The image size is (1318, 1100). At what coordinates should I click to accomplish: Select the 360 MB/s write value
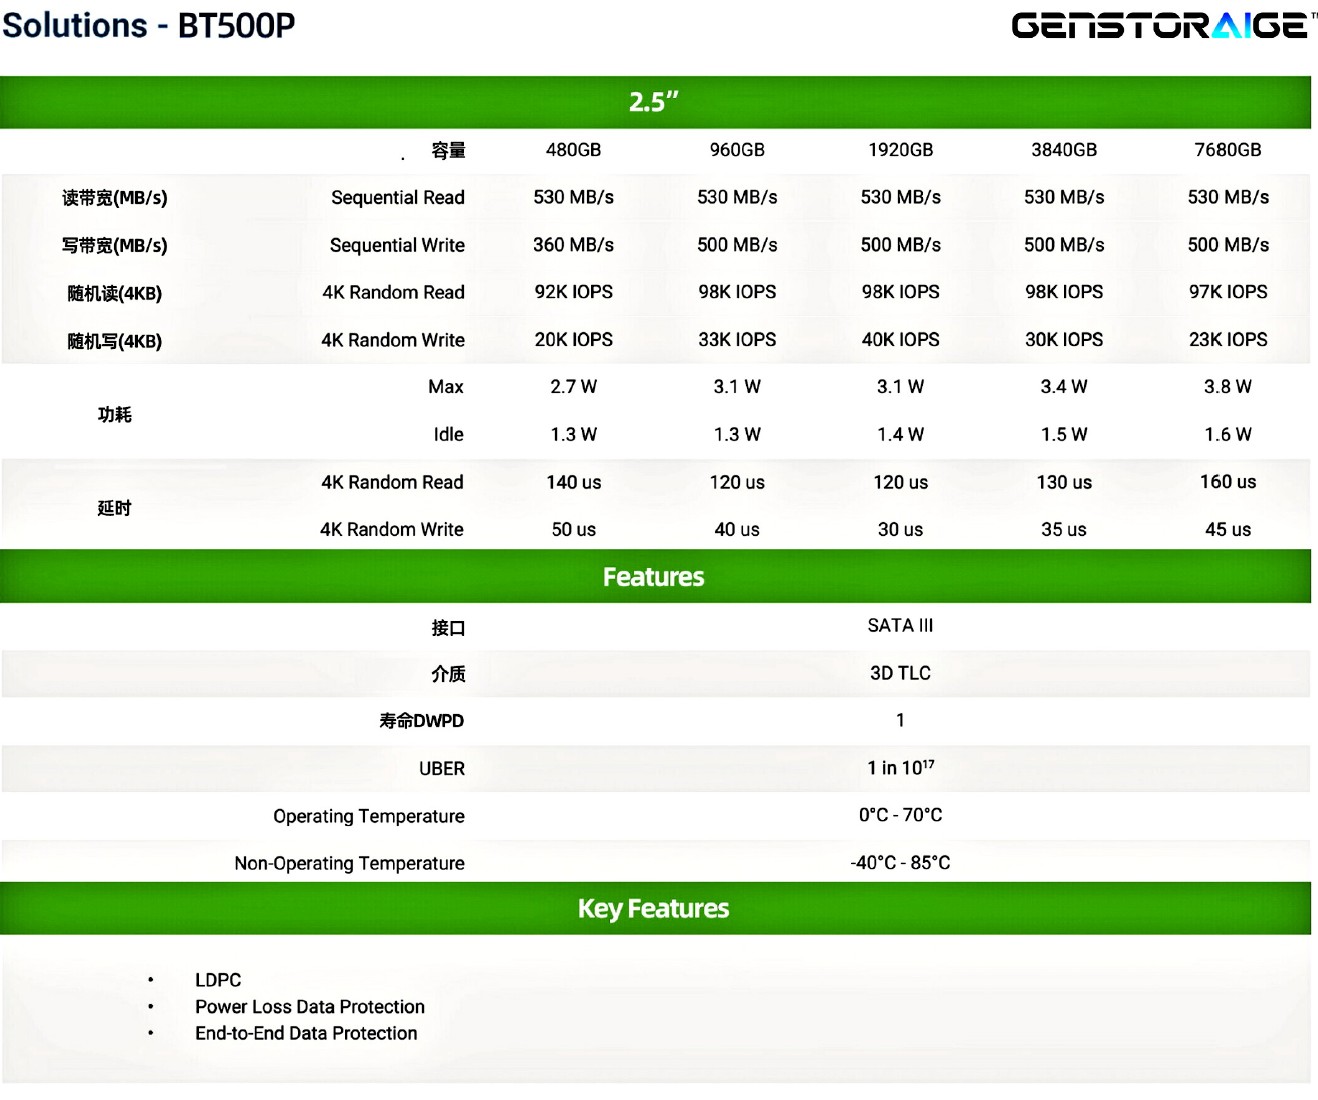click(574, 245)
